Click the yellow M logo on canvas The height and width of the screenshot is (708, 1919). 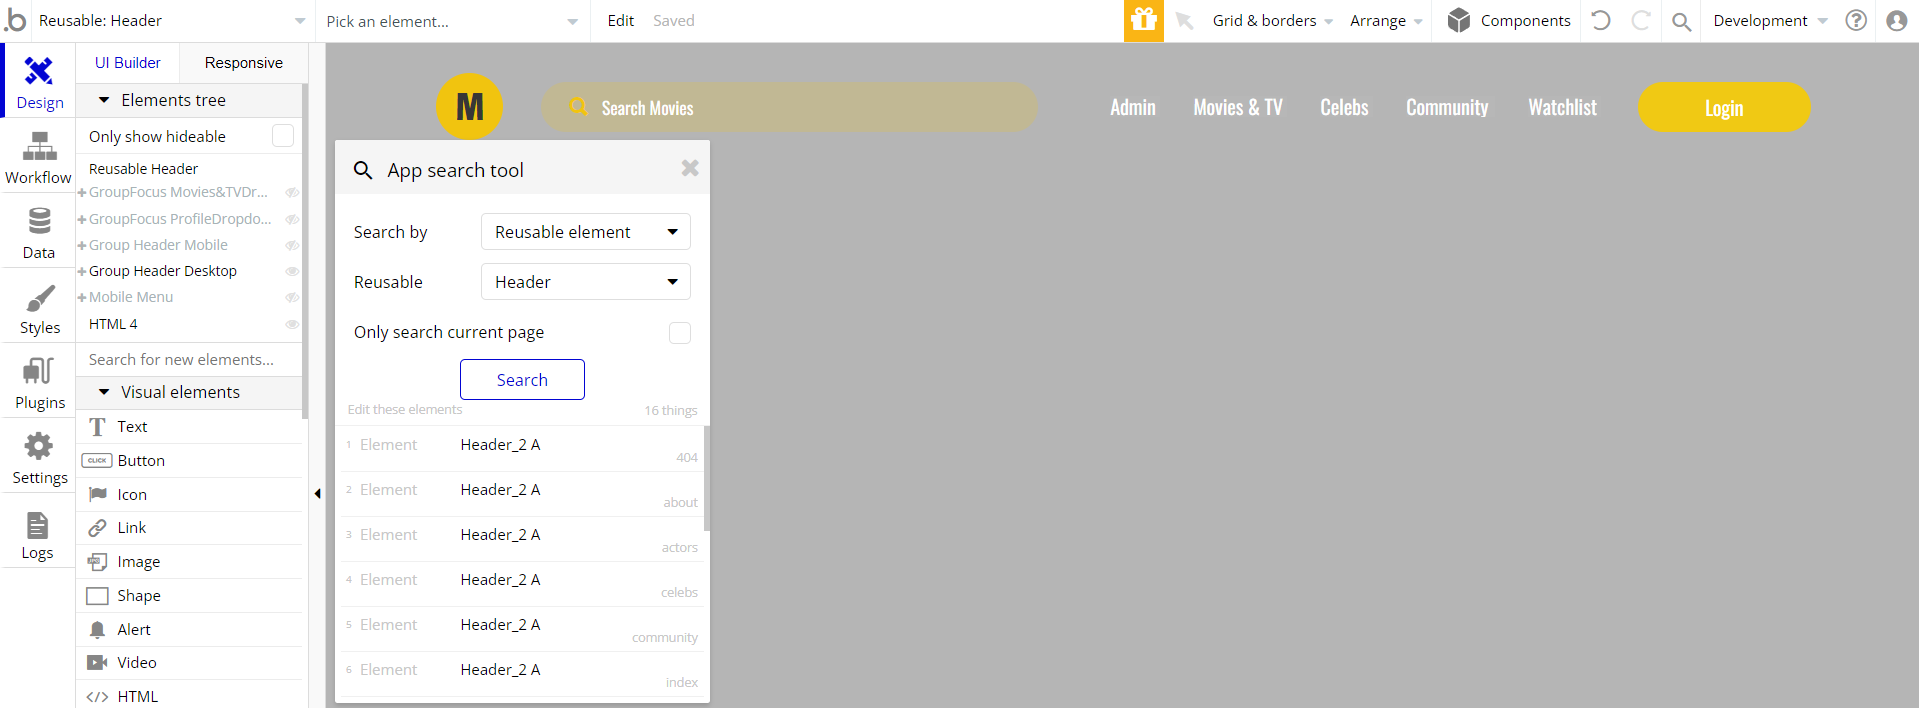[x=469, y=106]
